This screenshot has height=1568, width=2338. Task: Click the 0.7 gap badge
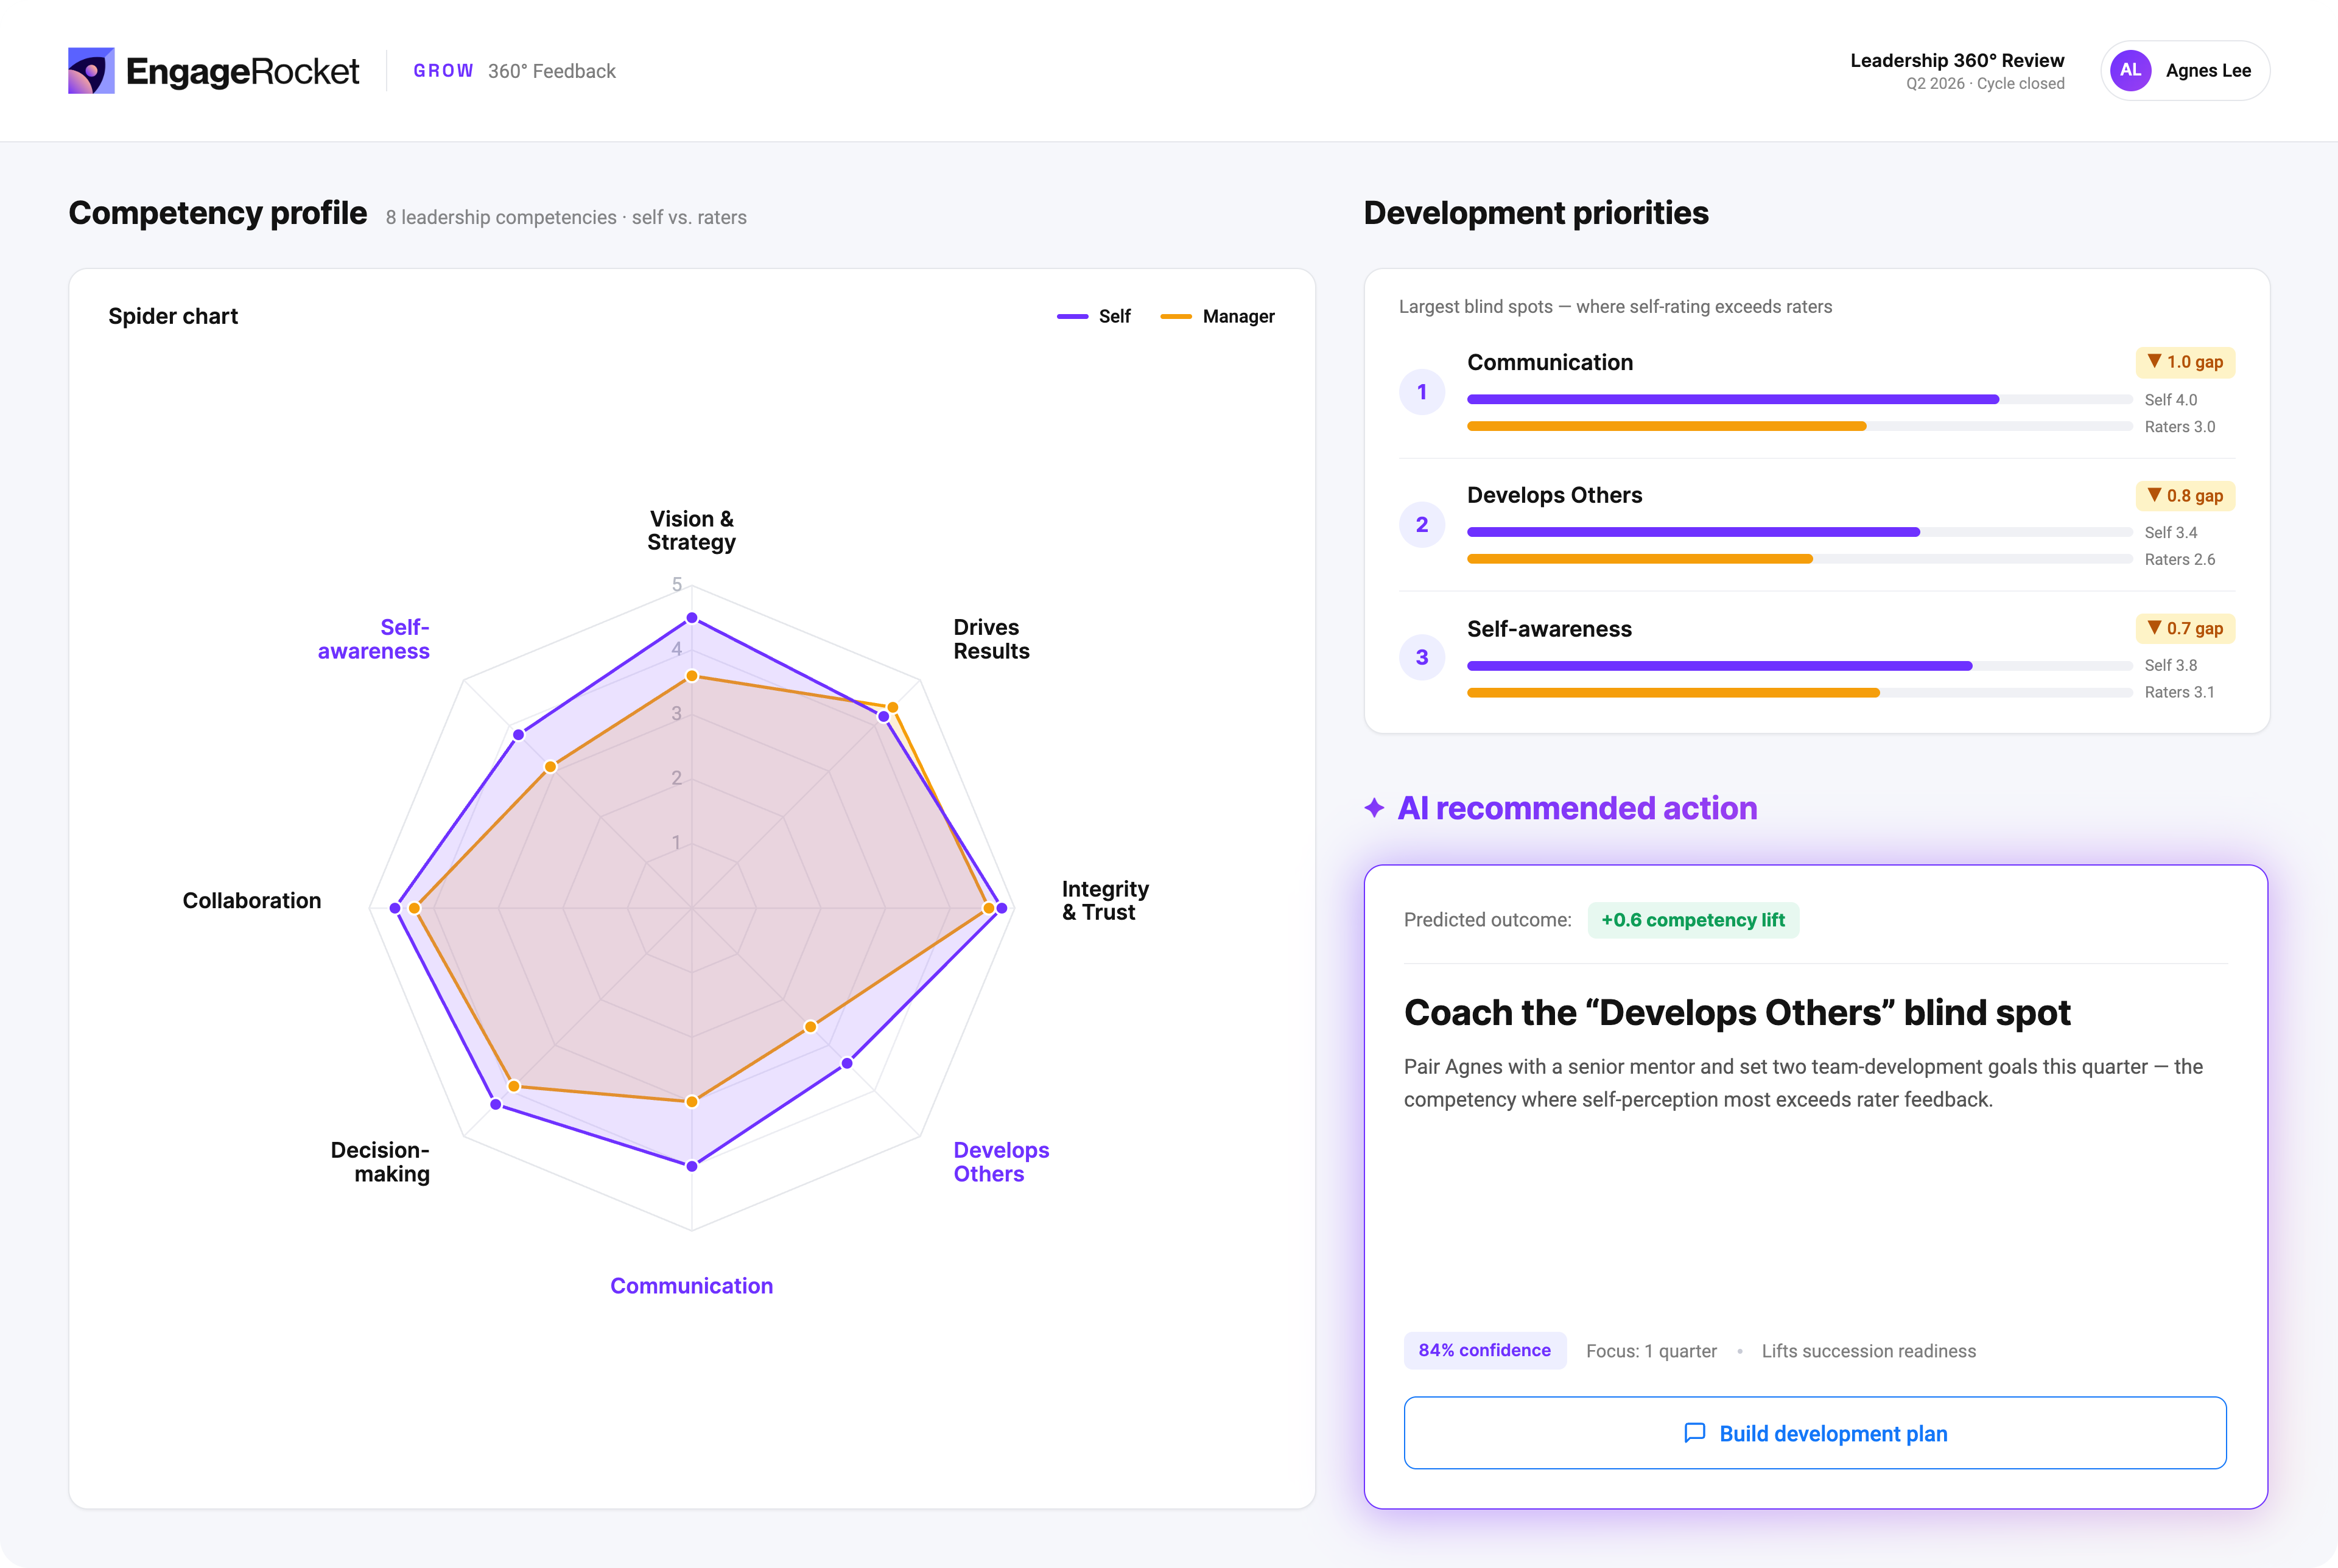point(2185,628)
